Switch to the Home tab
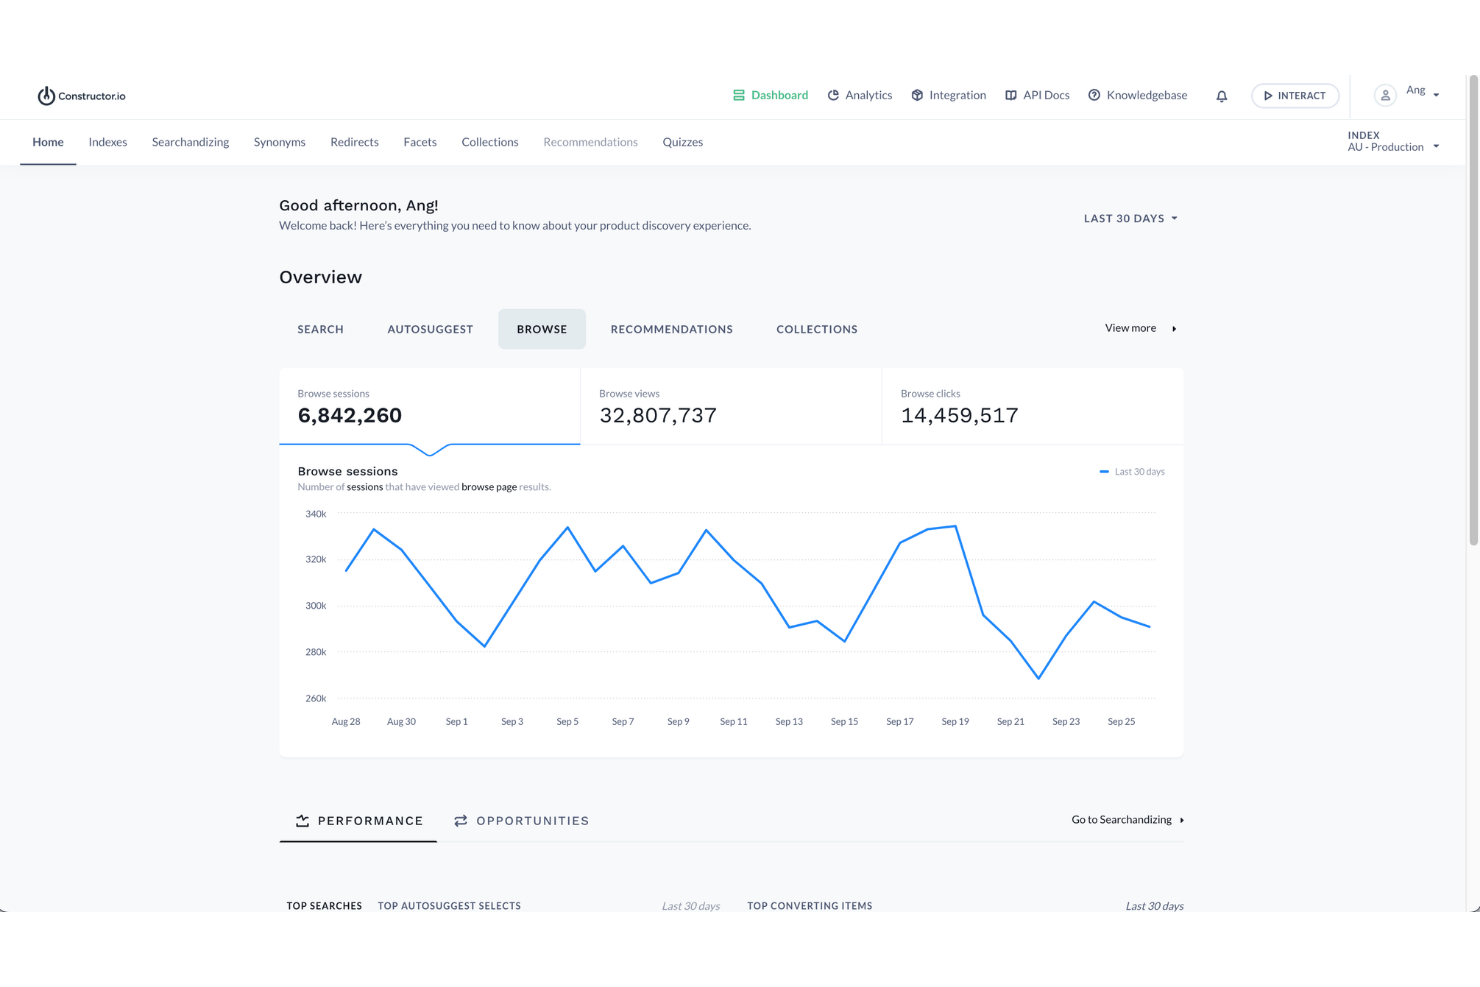1480x987 pixels. [x=48, y=142]
